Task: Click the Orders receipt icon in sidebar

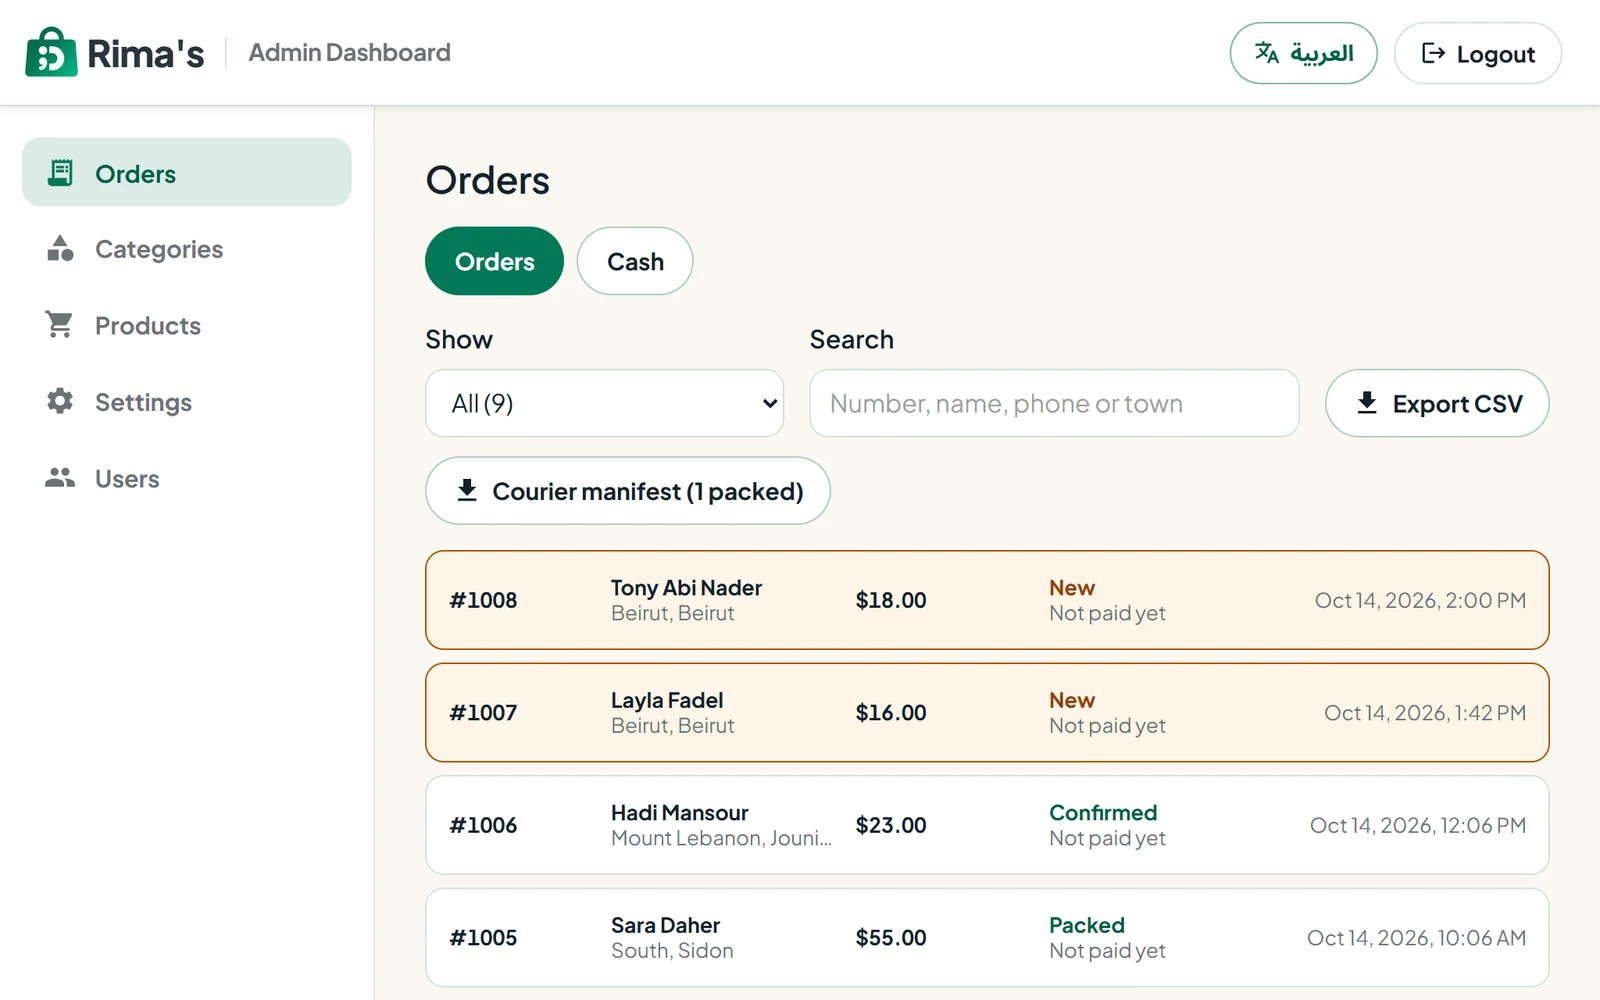Action: (x=60, y=173)
